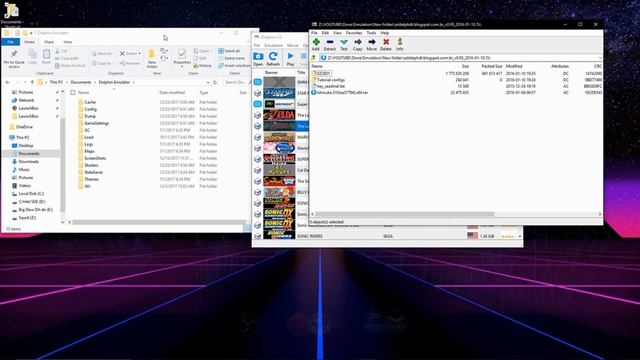Click Back arrow in Explorer navigation
The height and width of the screenshot is (360, 640).
tap(8, 82)
